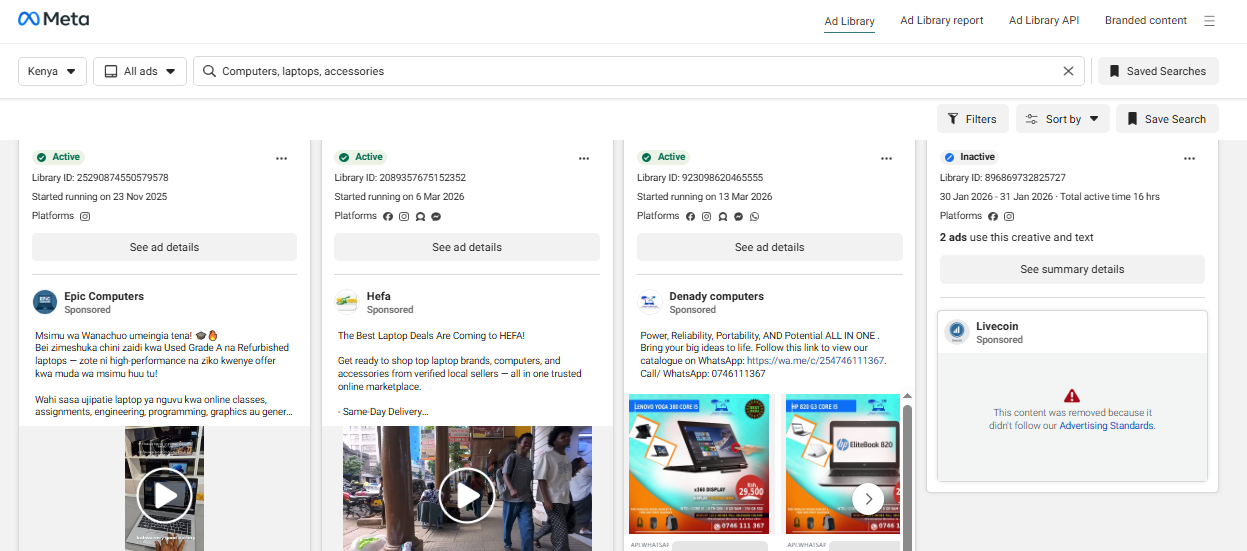Open the Hefa advertiser name link
This screenshot has height=551, width=1247.
point(378,296)
